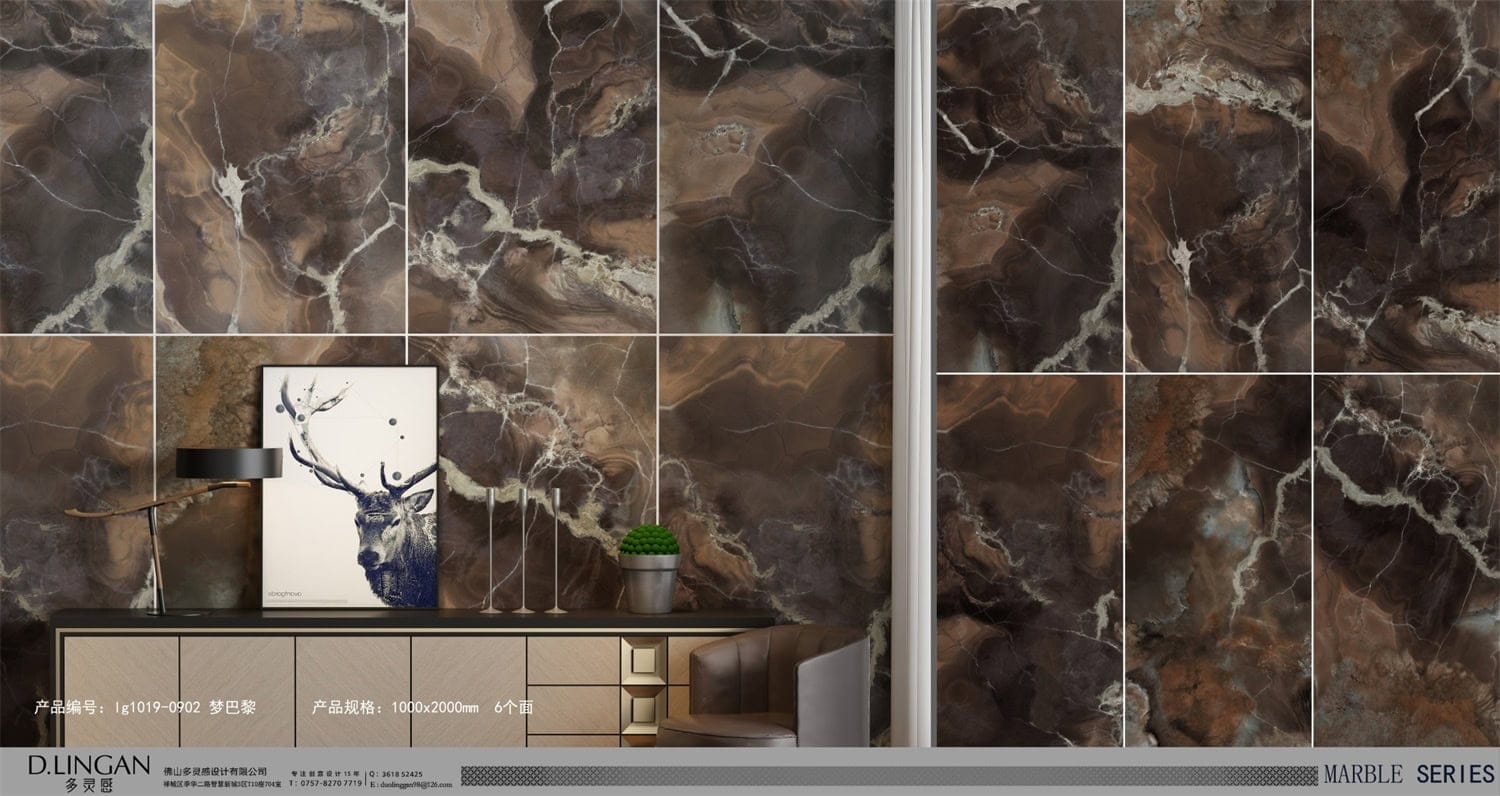Screen dimensions: 1500x796
Task: Click the middle silver candlestick
Action: click(x=522, y=550)
